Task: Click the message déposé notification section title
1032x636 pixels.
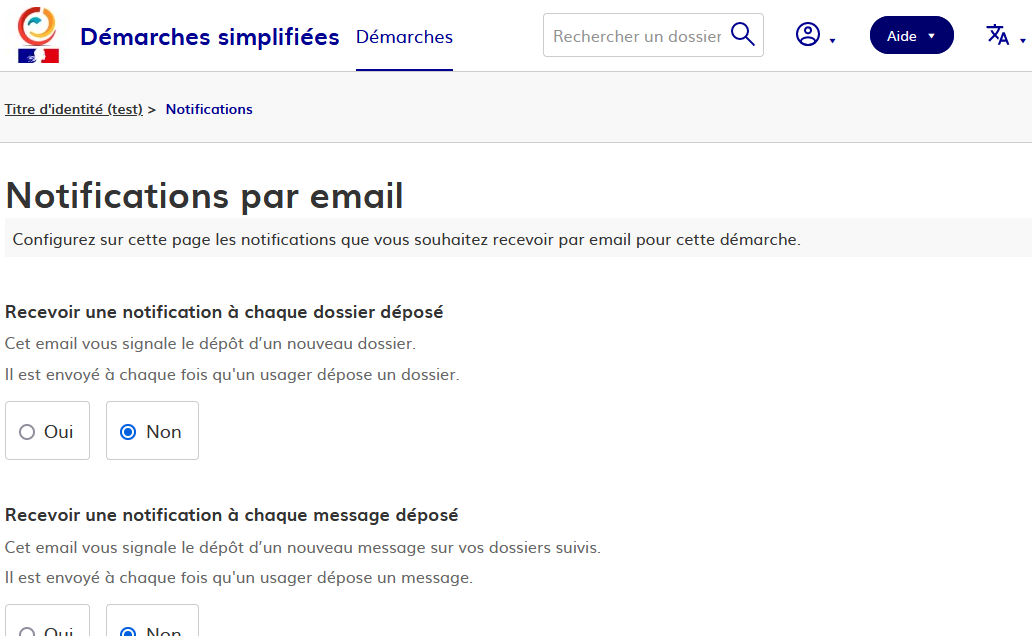Action: coord(232,515)
